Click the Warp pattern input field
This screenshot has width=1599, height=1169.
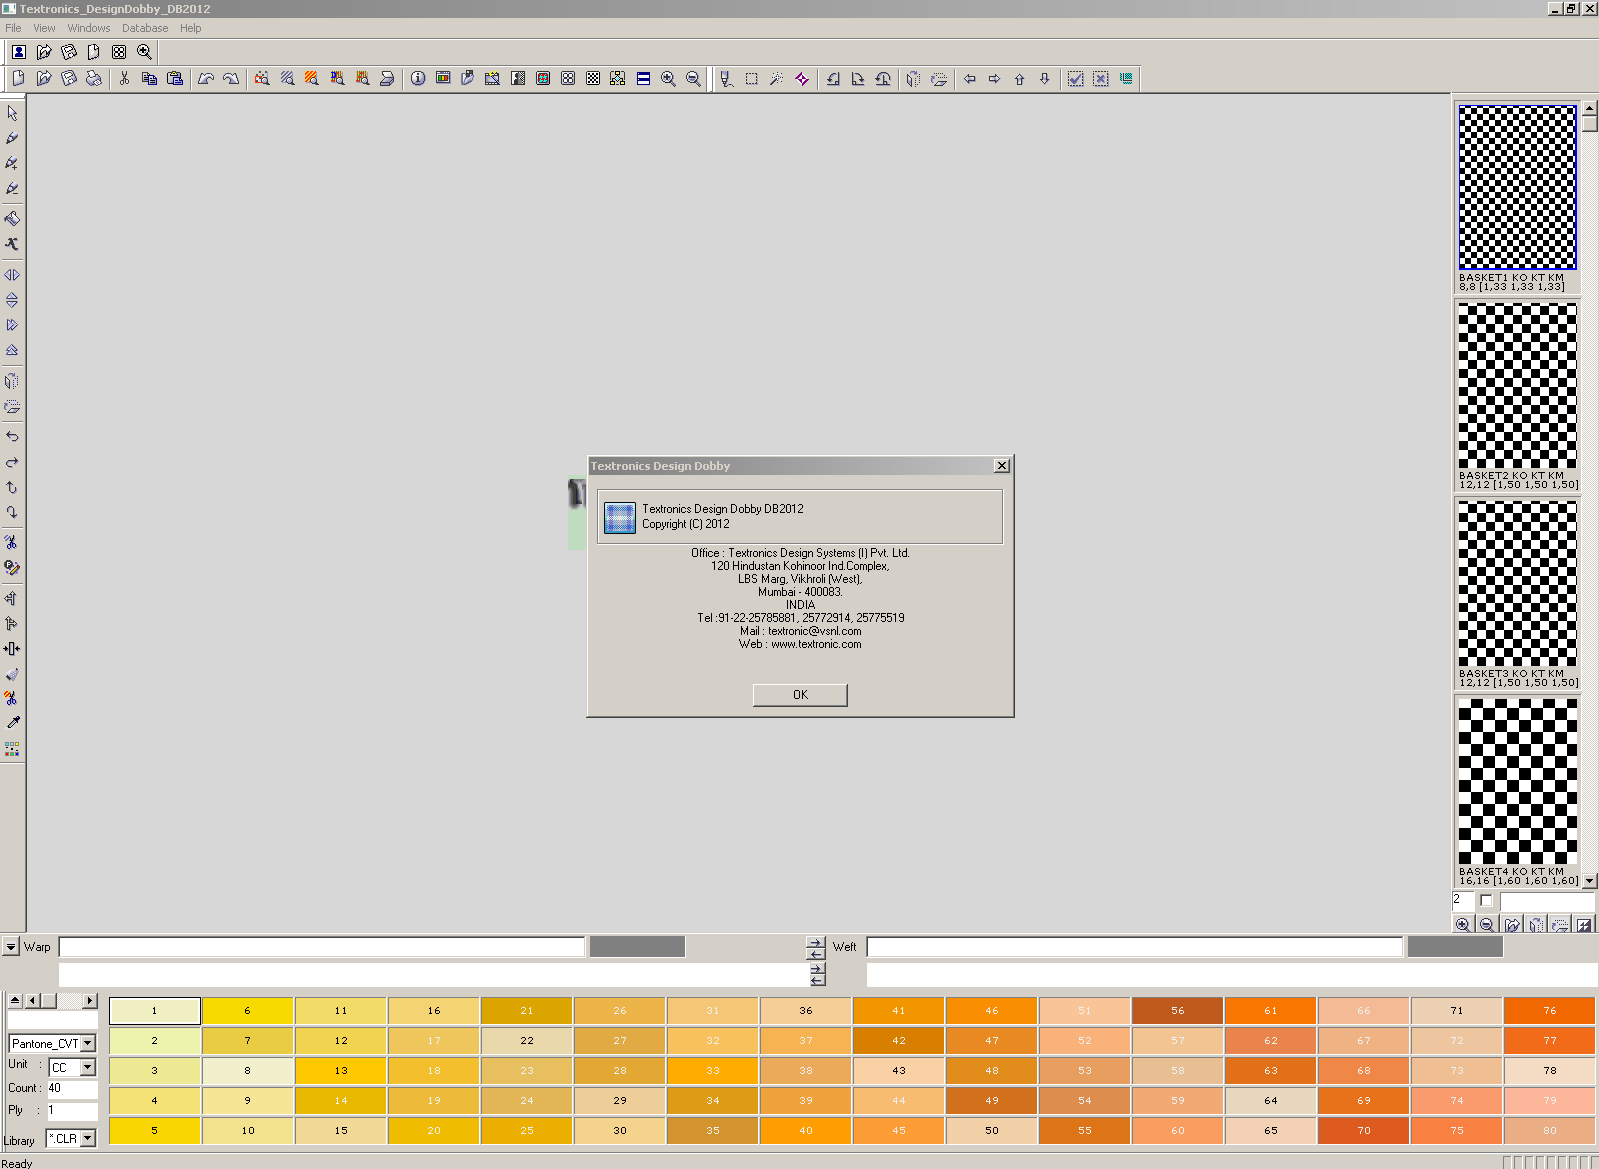coord(322,947)
